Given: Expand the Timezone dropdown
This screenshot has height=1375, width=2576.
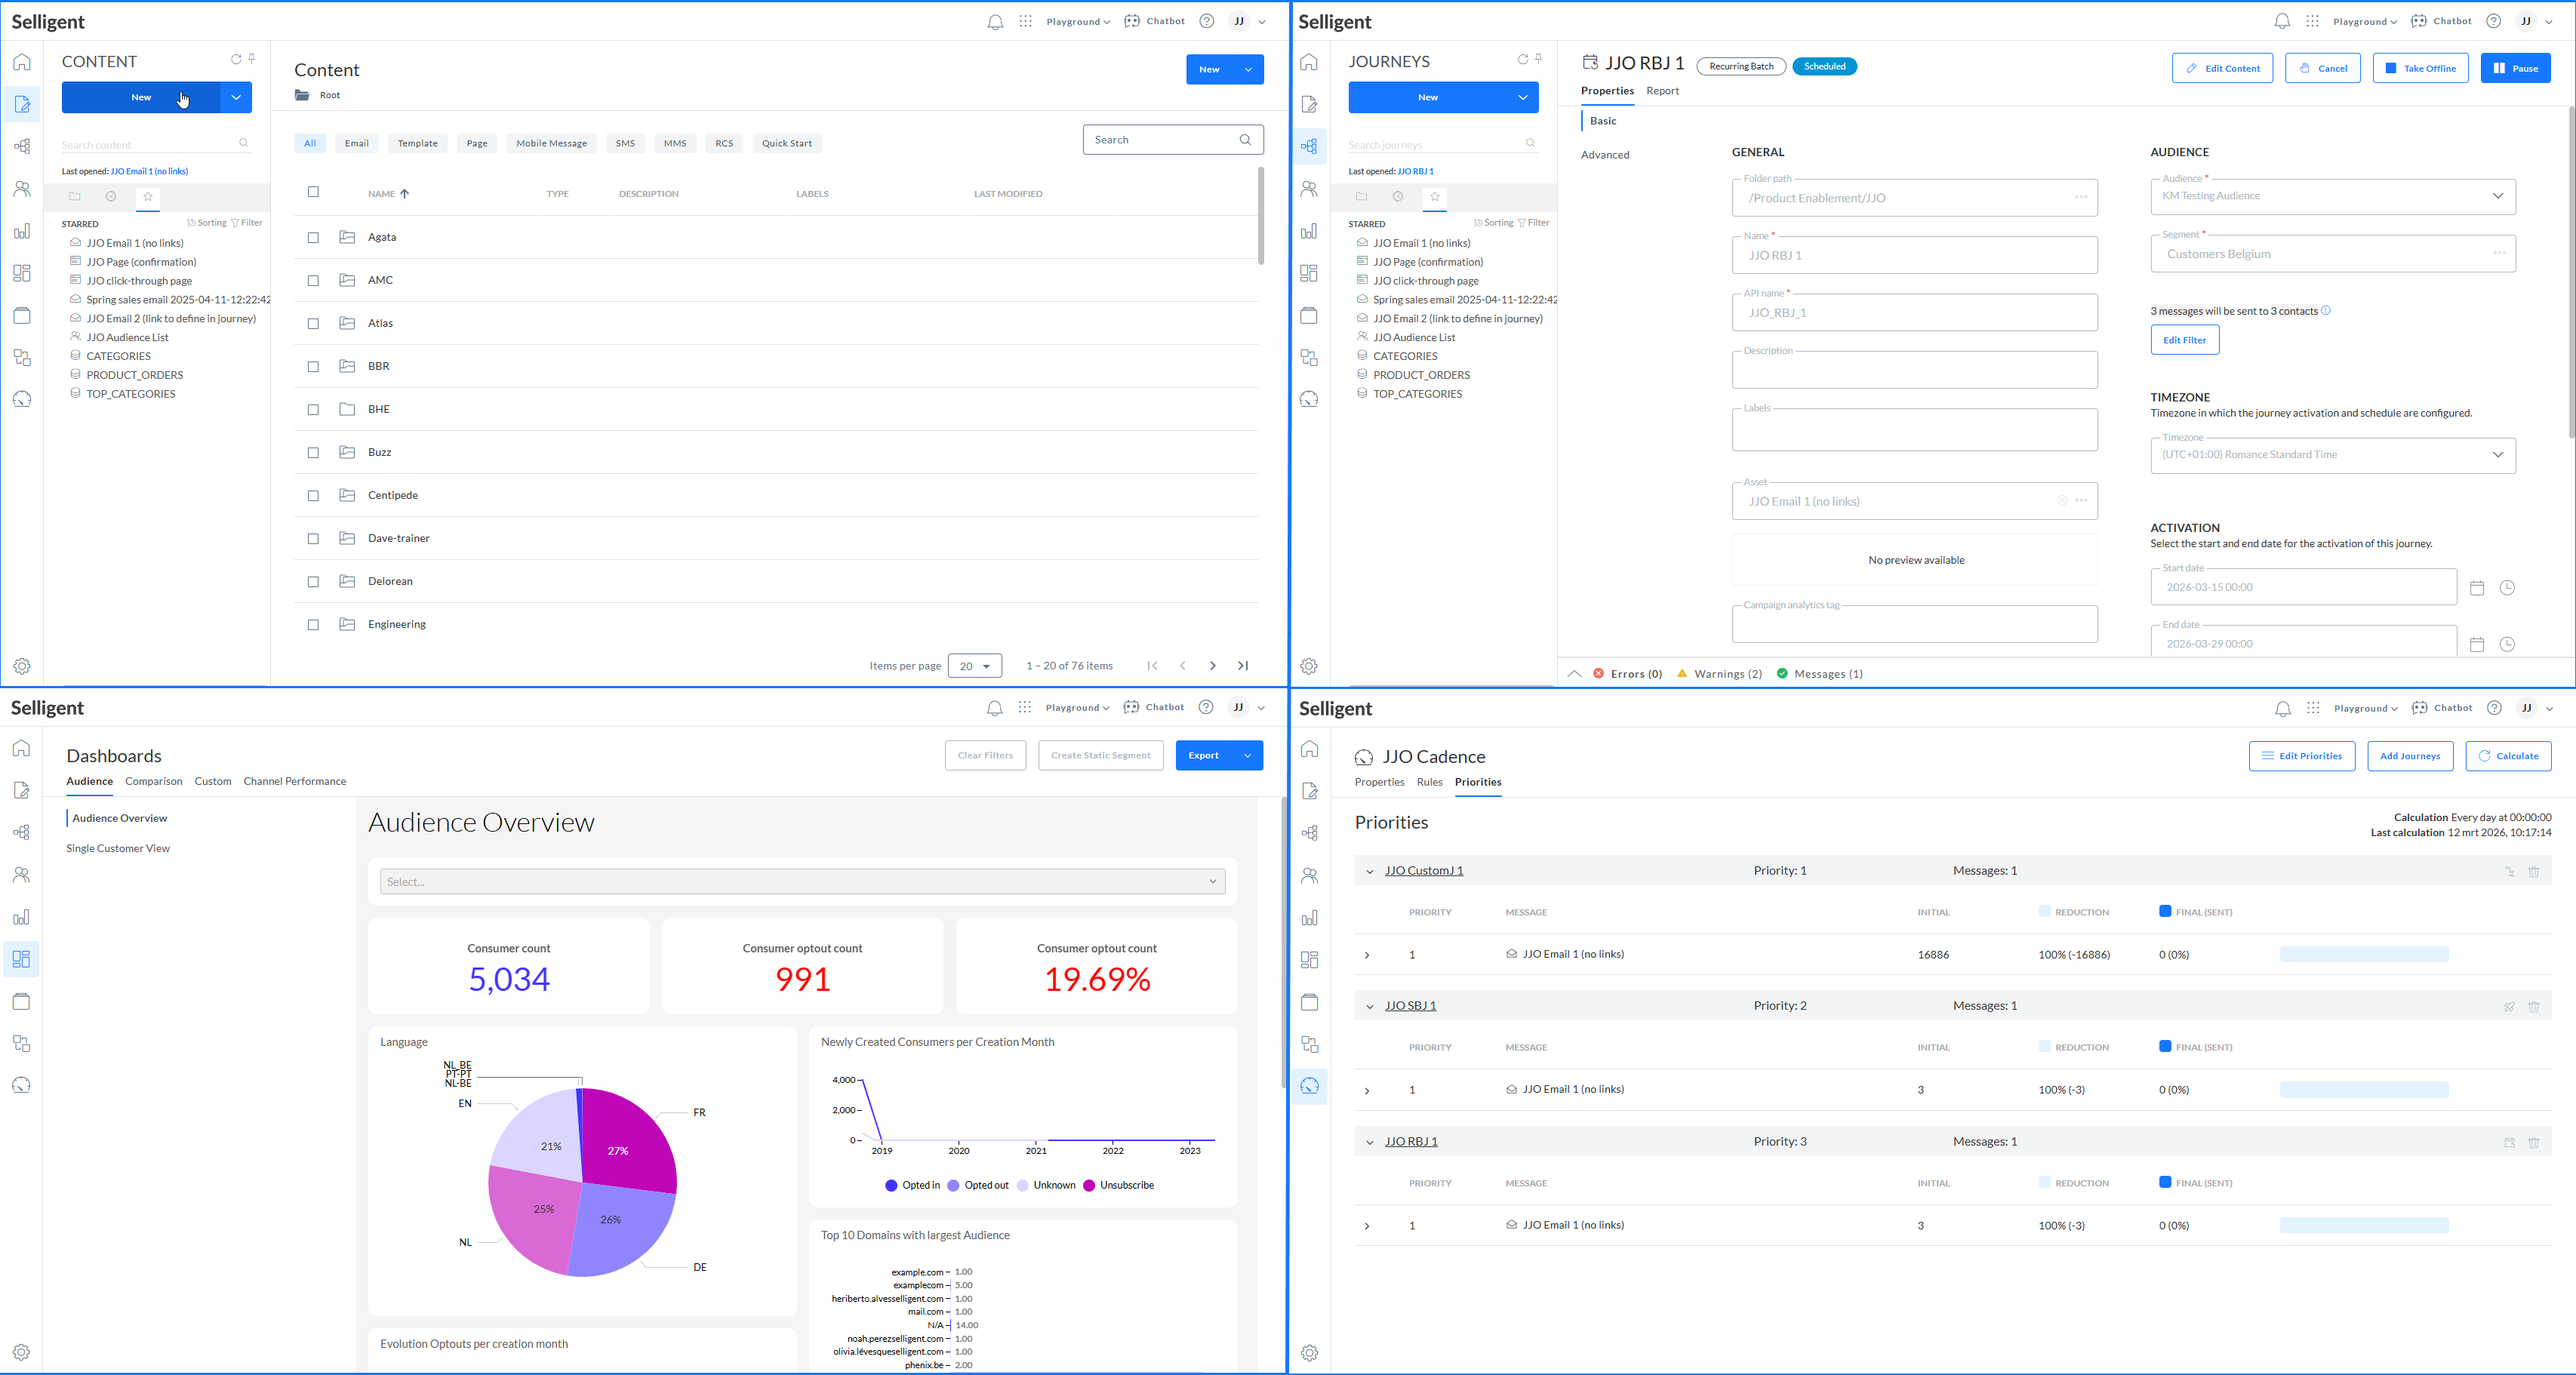Looking at the screenshot, I should [x=2497, y=455].
